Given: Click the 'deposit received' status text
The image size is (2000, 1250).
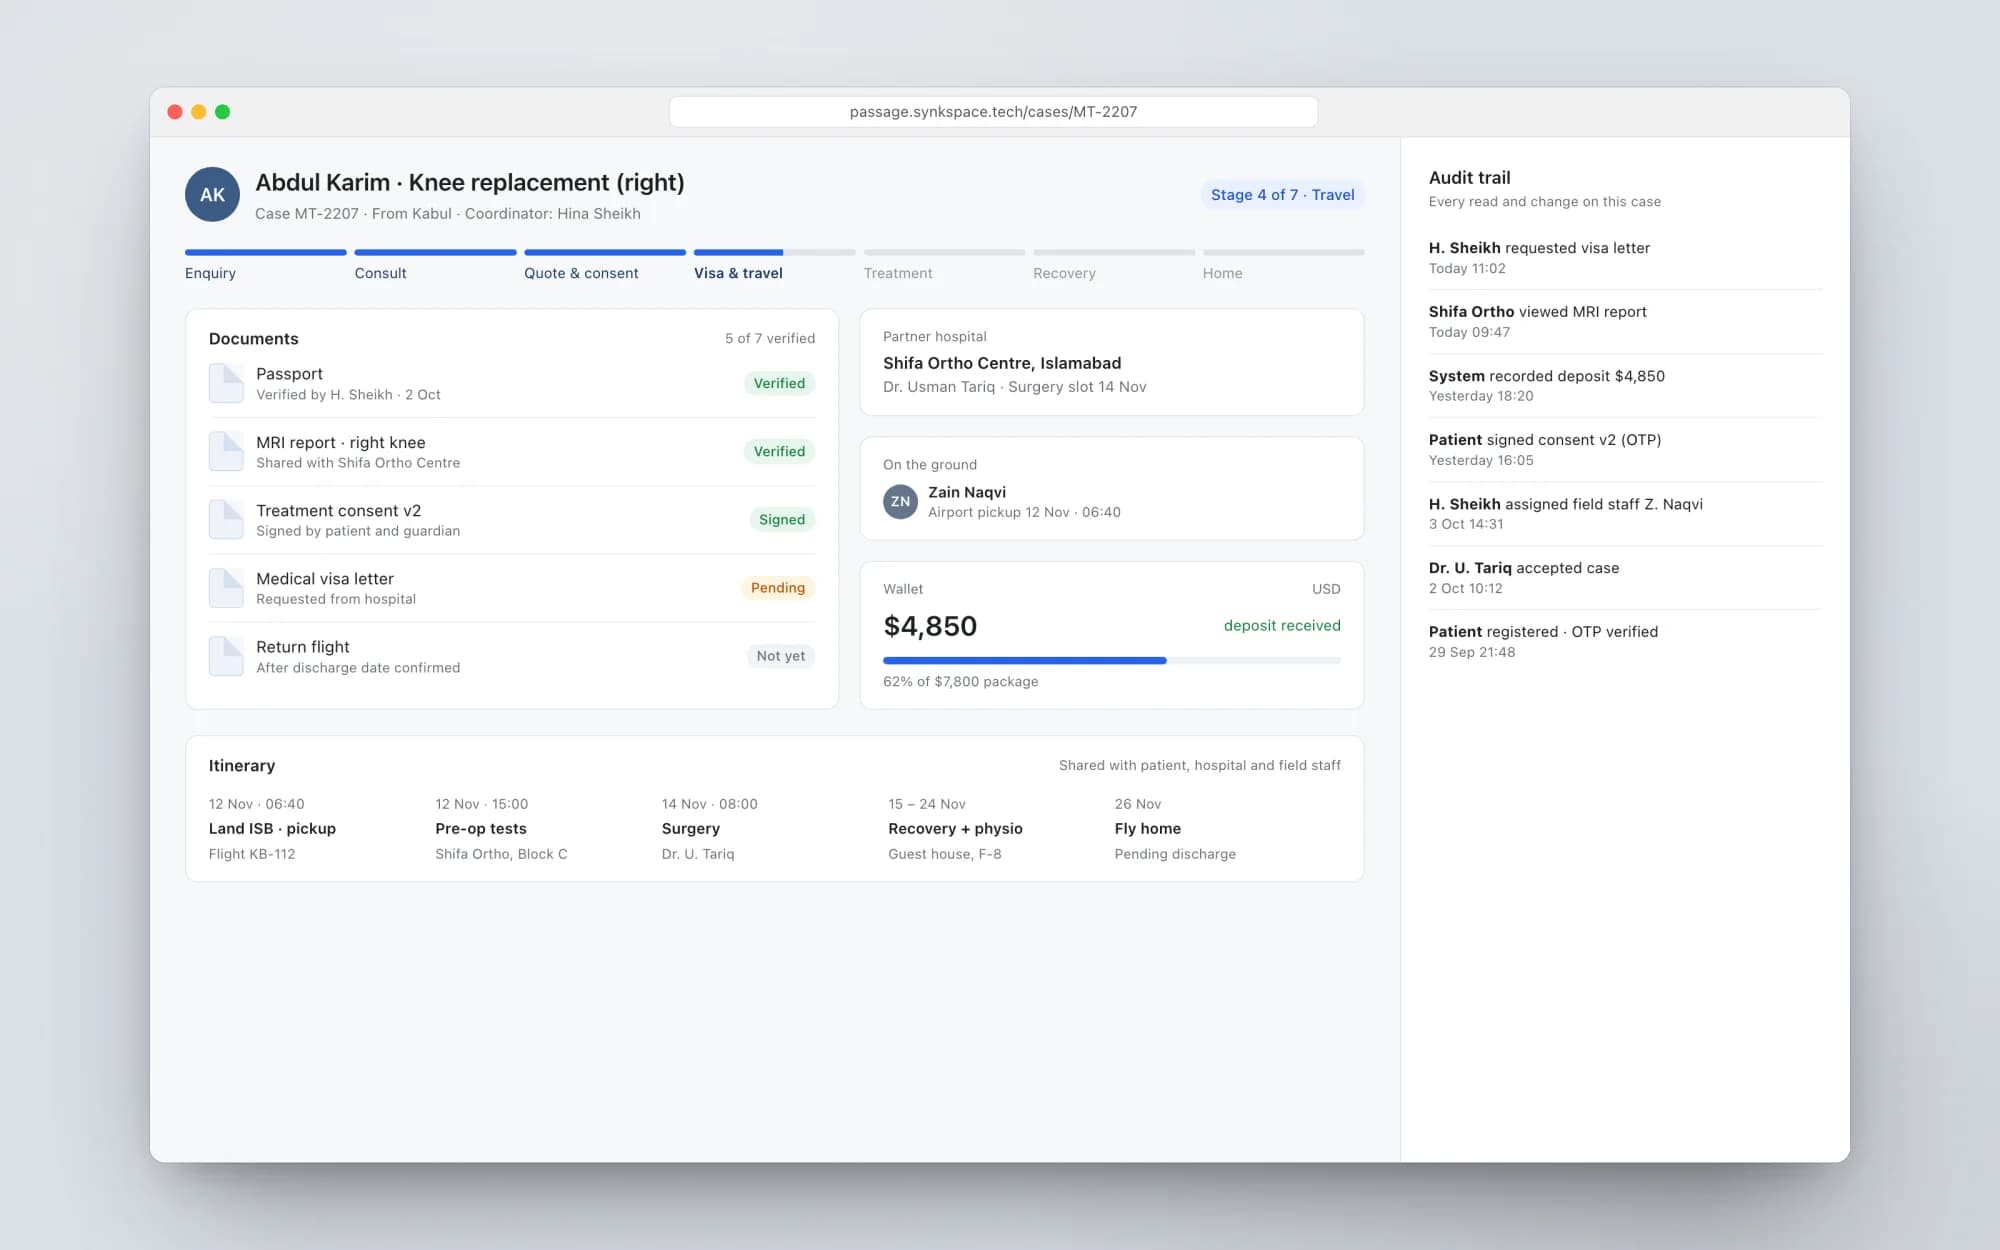Looking at the screenshot, I should [x=1282, y=625].
